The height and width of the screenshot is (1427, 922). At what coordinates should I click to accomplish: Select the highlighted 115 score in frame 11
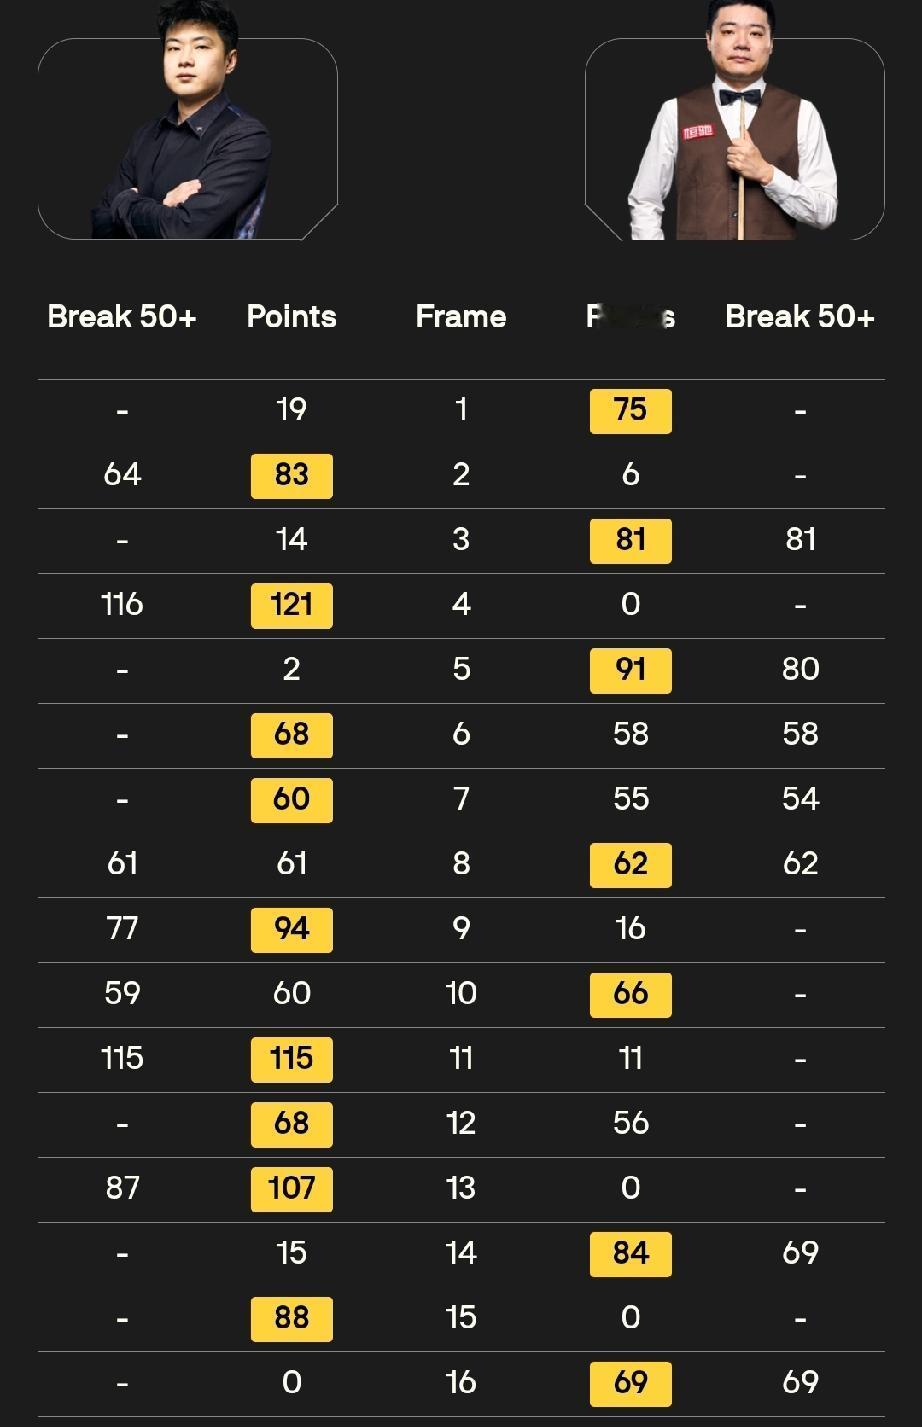291,1059
